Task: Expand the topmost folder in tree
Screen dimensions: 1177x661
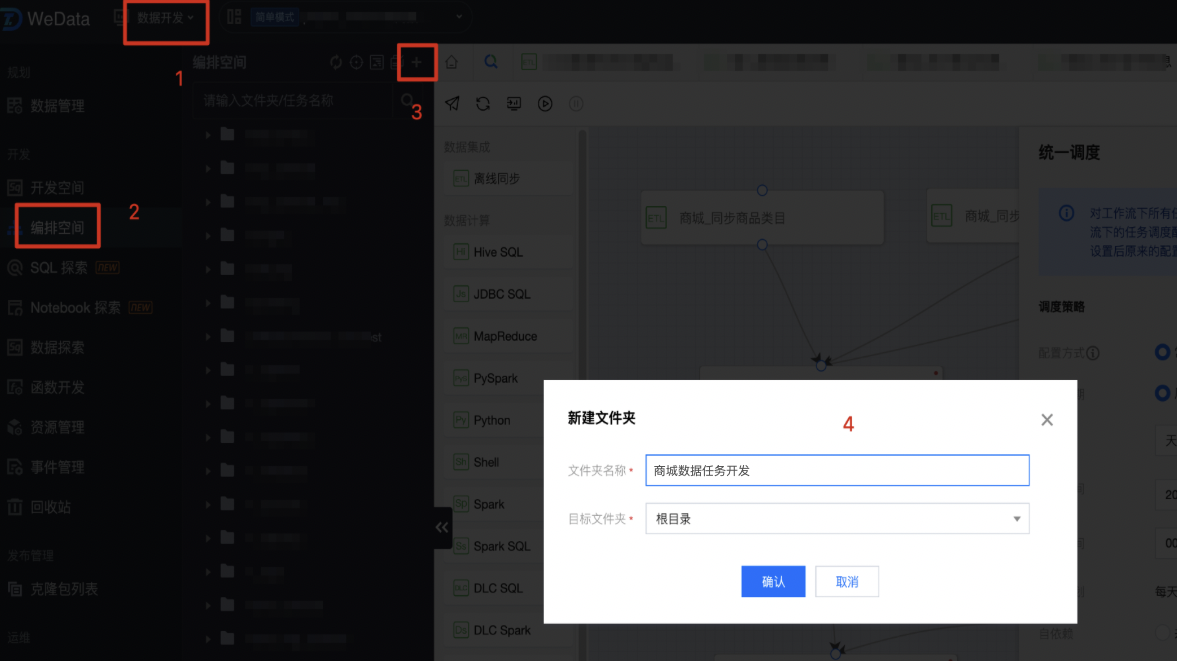Action: (x=208, y=135)
